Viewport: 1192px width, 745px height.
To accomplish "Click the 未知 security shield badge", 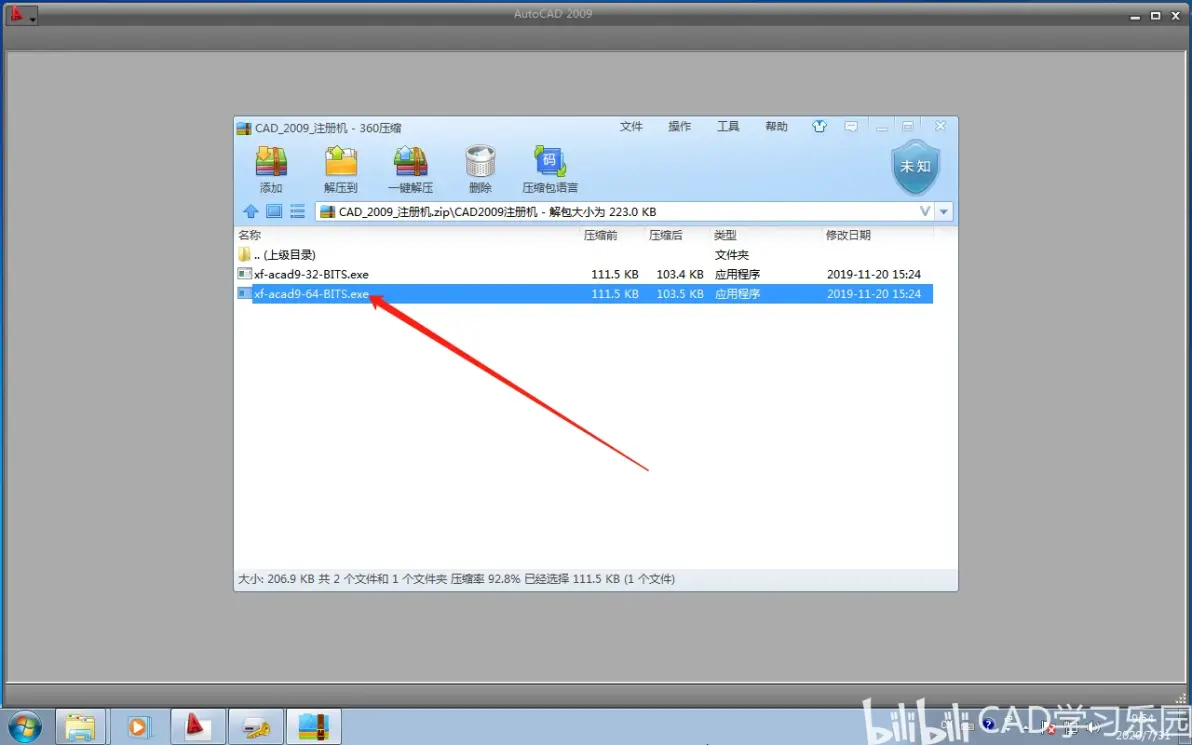I will pyautogui.click(x=915, y=166).
